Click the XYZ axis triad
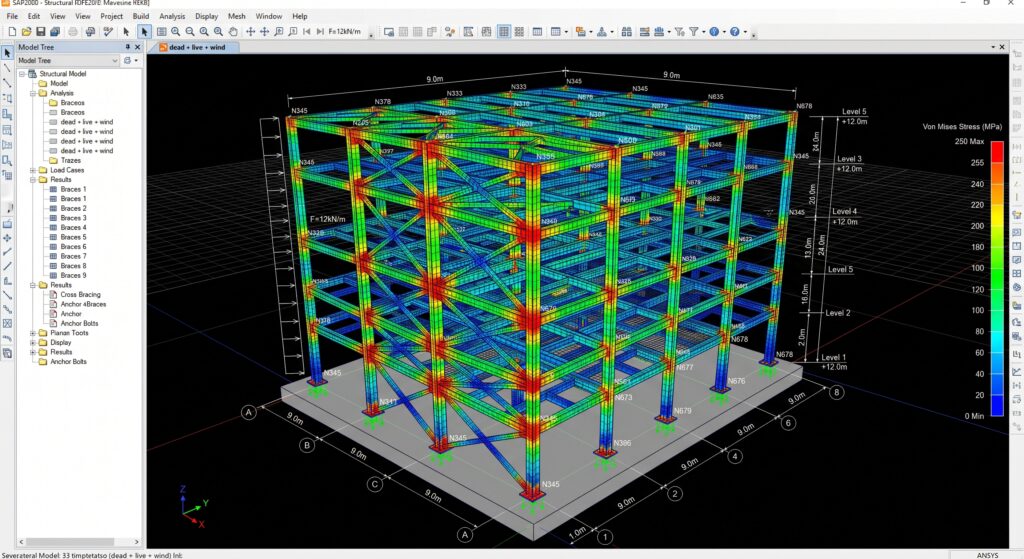This screenshot has width=1024, height=559. (193, 507)
